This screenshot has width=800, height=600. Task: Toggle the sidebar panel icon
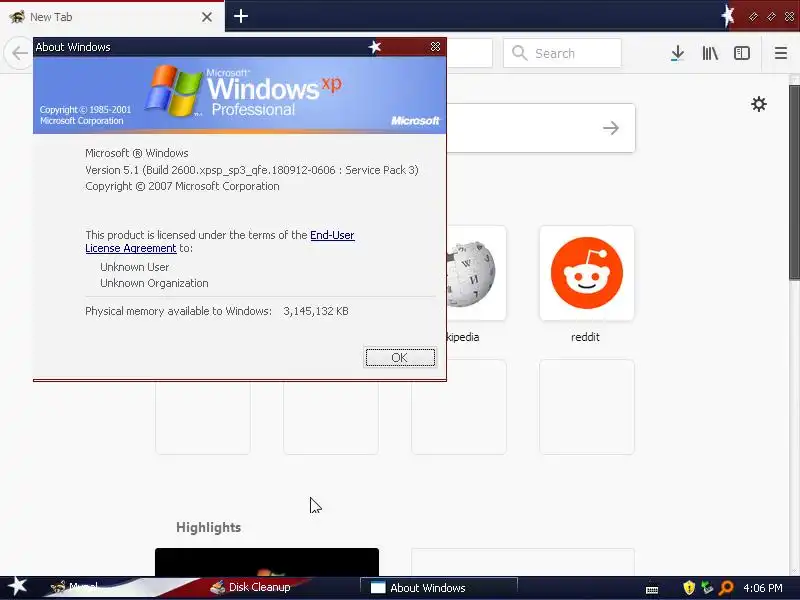click(x=741, y=53)
